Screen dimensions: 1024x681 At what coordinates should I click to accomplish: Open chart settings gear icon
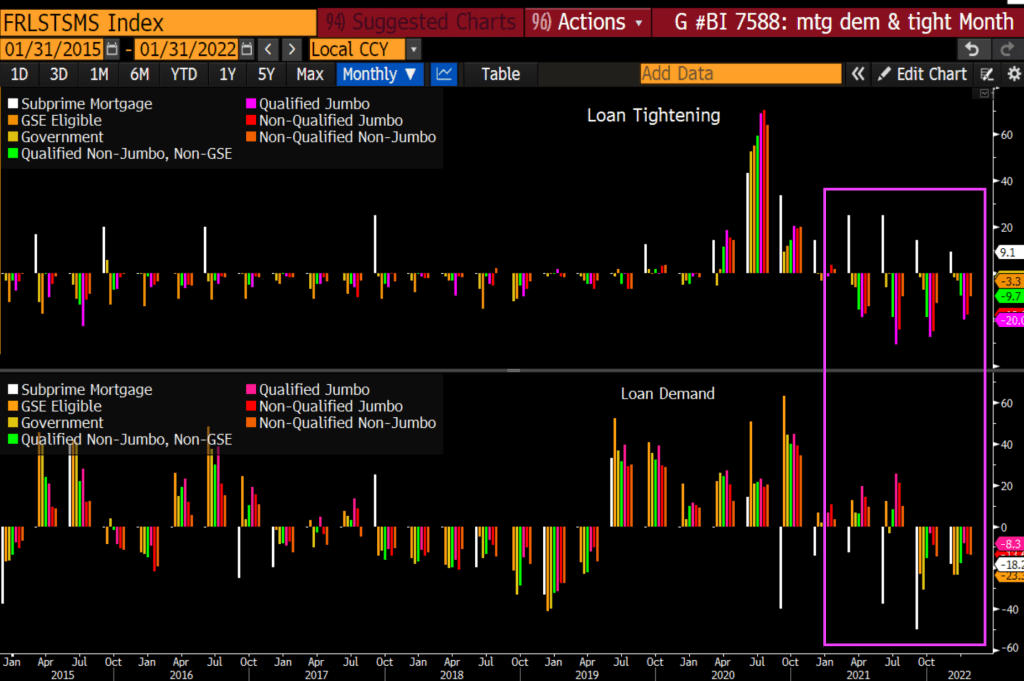1013,73
